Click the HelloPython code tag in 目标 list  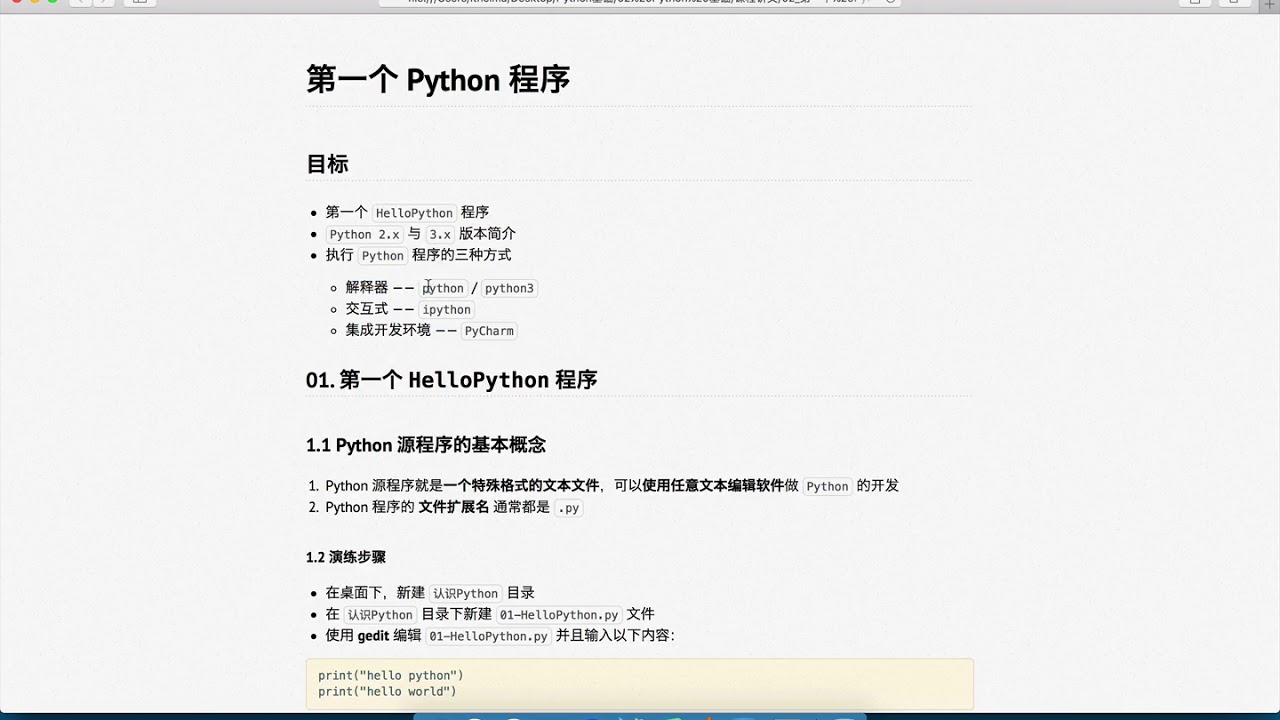tap(414, 213)
